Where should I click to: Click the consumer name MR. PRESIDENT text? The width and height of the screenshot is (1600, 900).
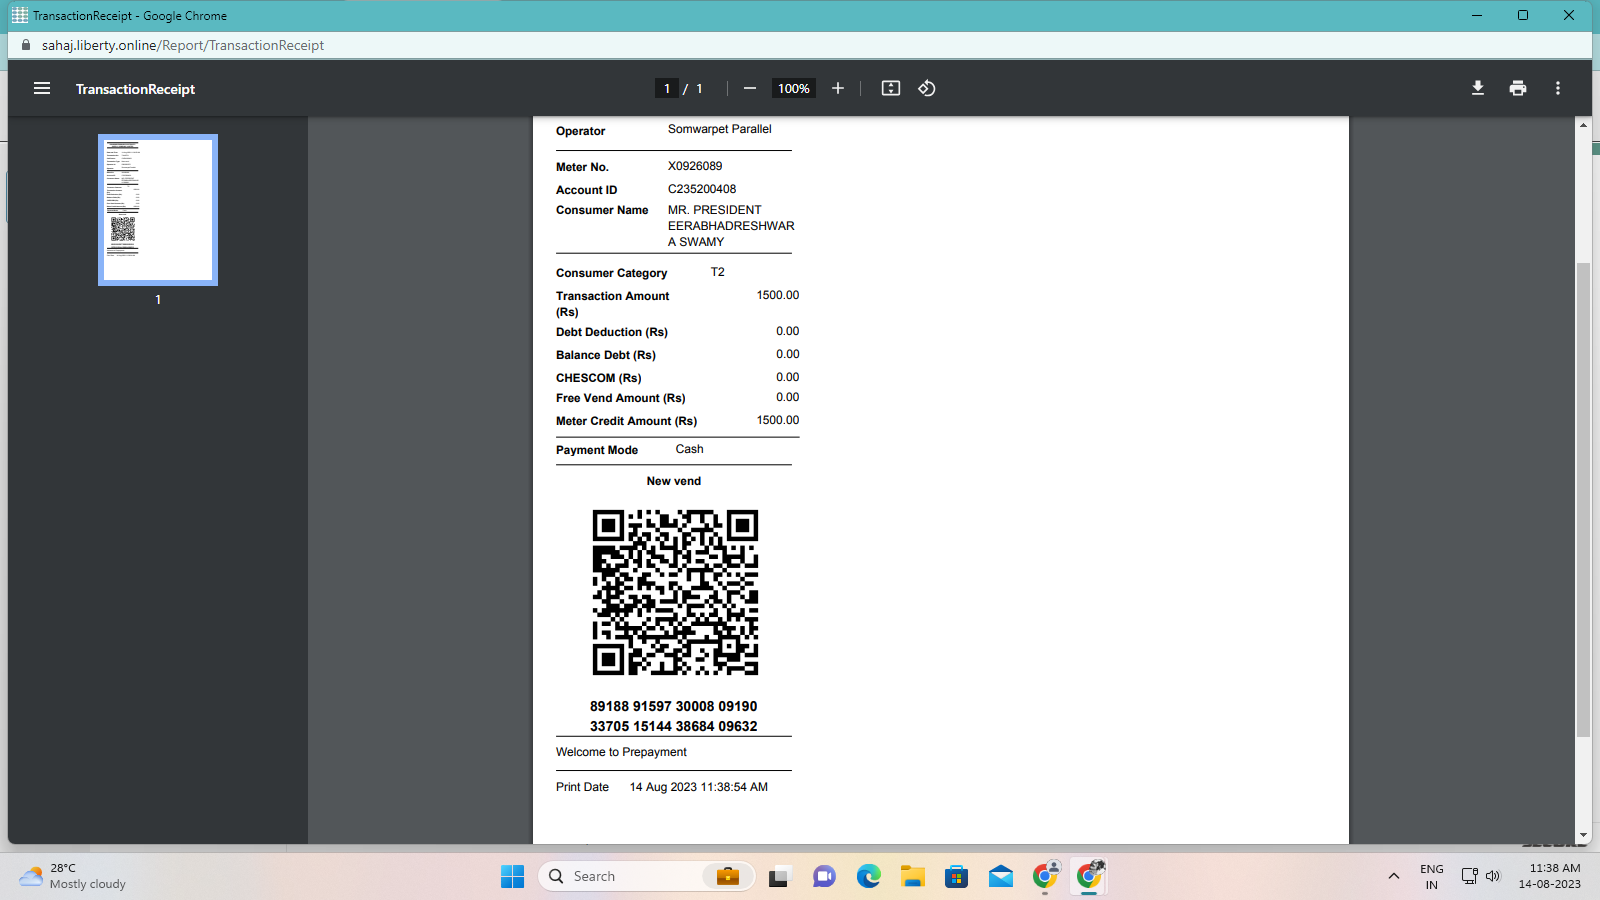tap(731, 226)
